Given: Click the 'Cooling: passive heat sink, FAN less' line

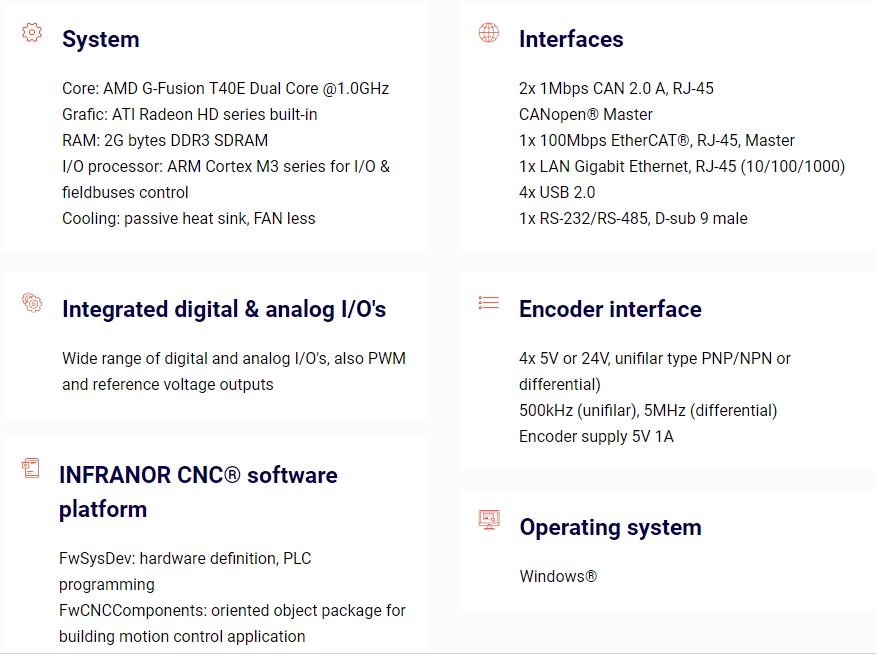Looking at the screenshot, I should [x=189, y=218].
